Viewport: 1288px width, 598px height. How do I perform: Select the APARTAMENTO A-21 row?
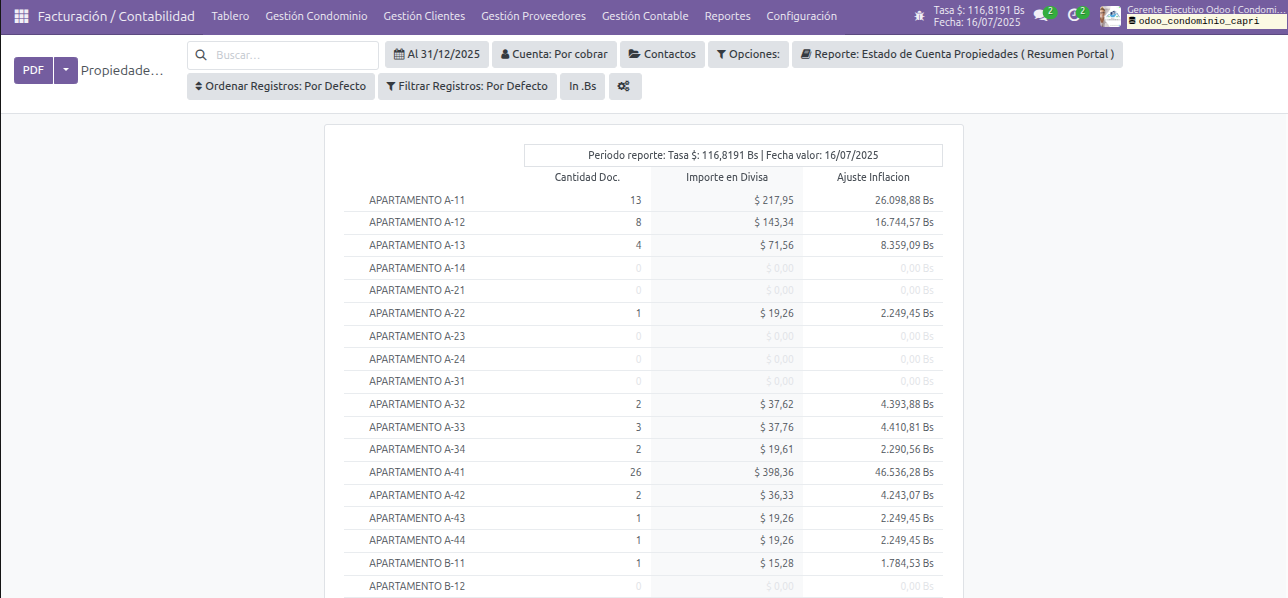643,290
